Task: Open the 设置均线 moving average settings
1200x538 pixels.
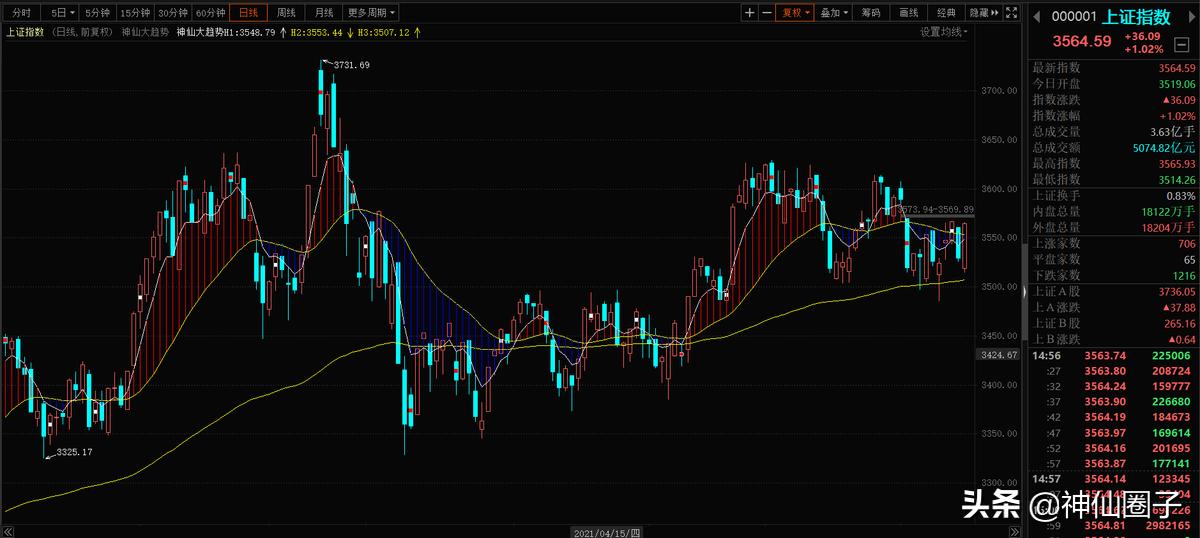Action: point(944,32)
